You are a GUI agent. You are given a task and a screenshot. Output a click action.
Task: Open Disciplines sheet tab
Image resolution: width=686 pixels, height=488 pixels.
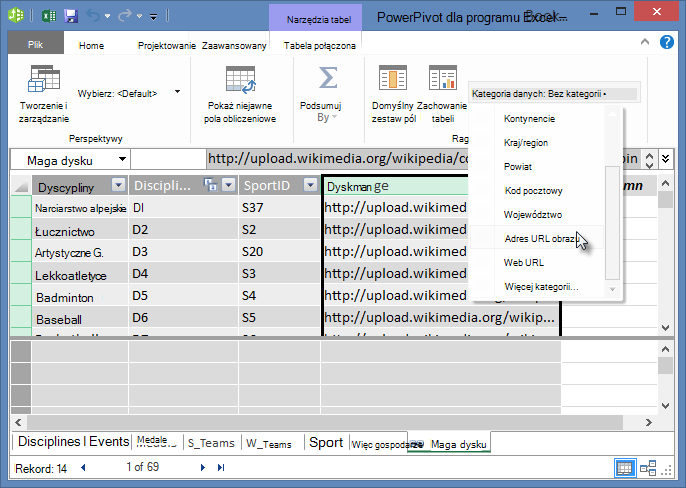pyautogui.click(x=49, y=441)
